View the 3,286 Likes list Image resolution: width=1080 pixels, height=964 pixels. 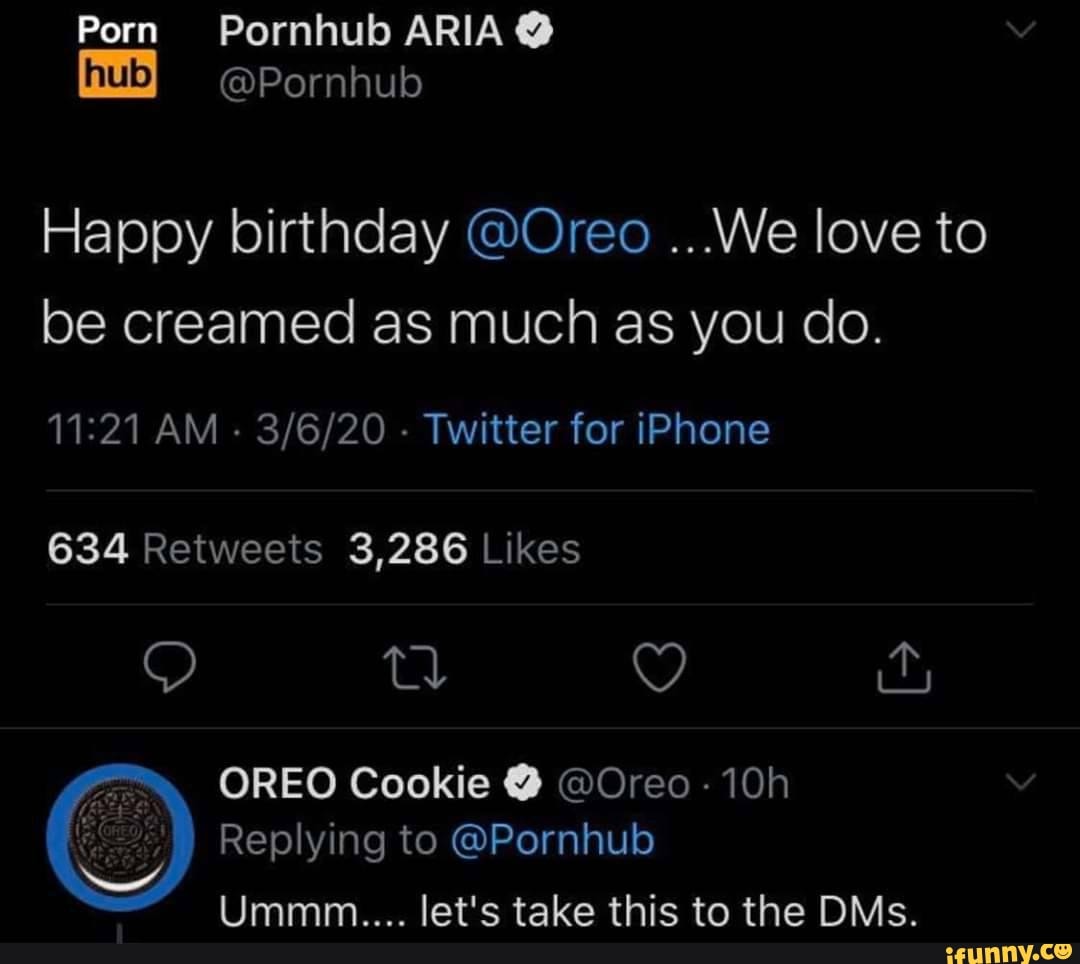pos(463,549)
